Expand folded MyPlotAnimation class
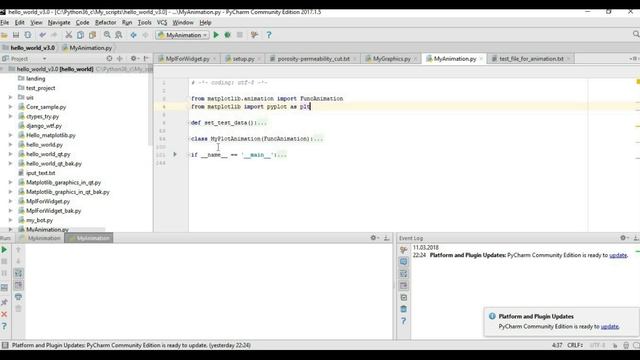 pos(318,139)
